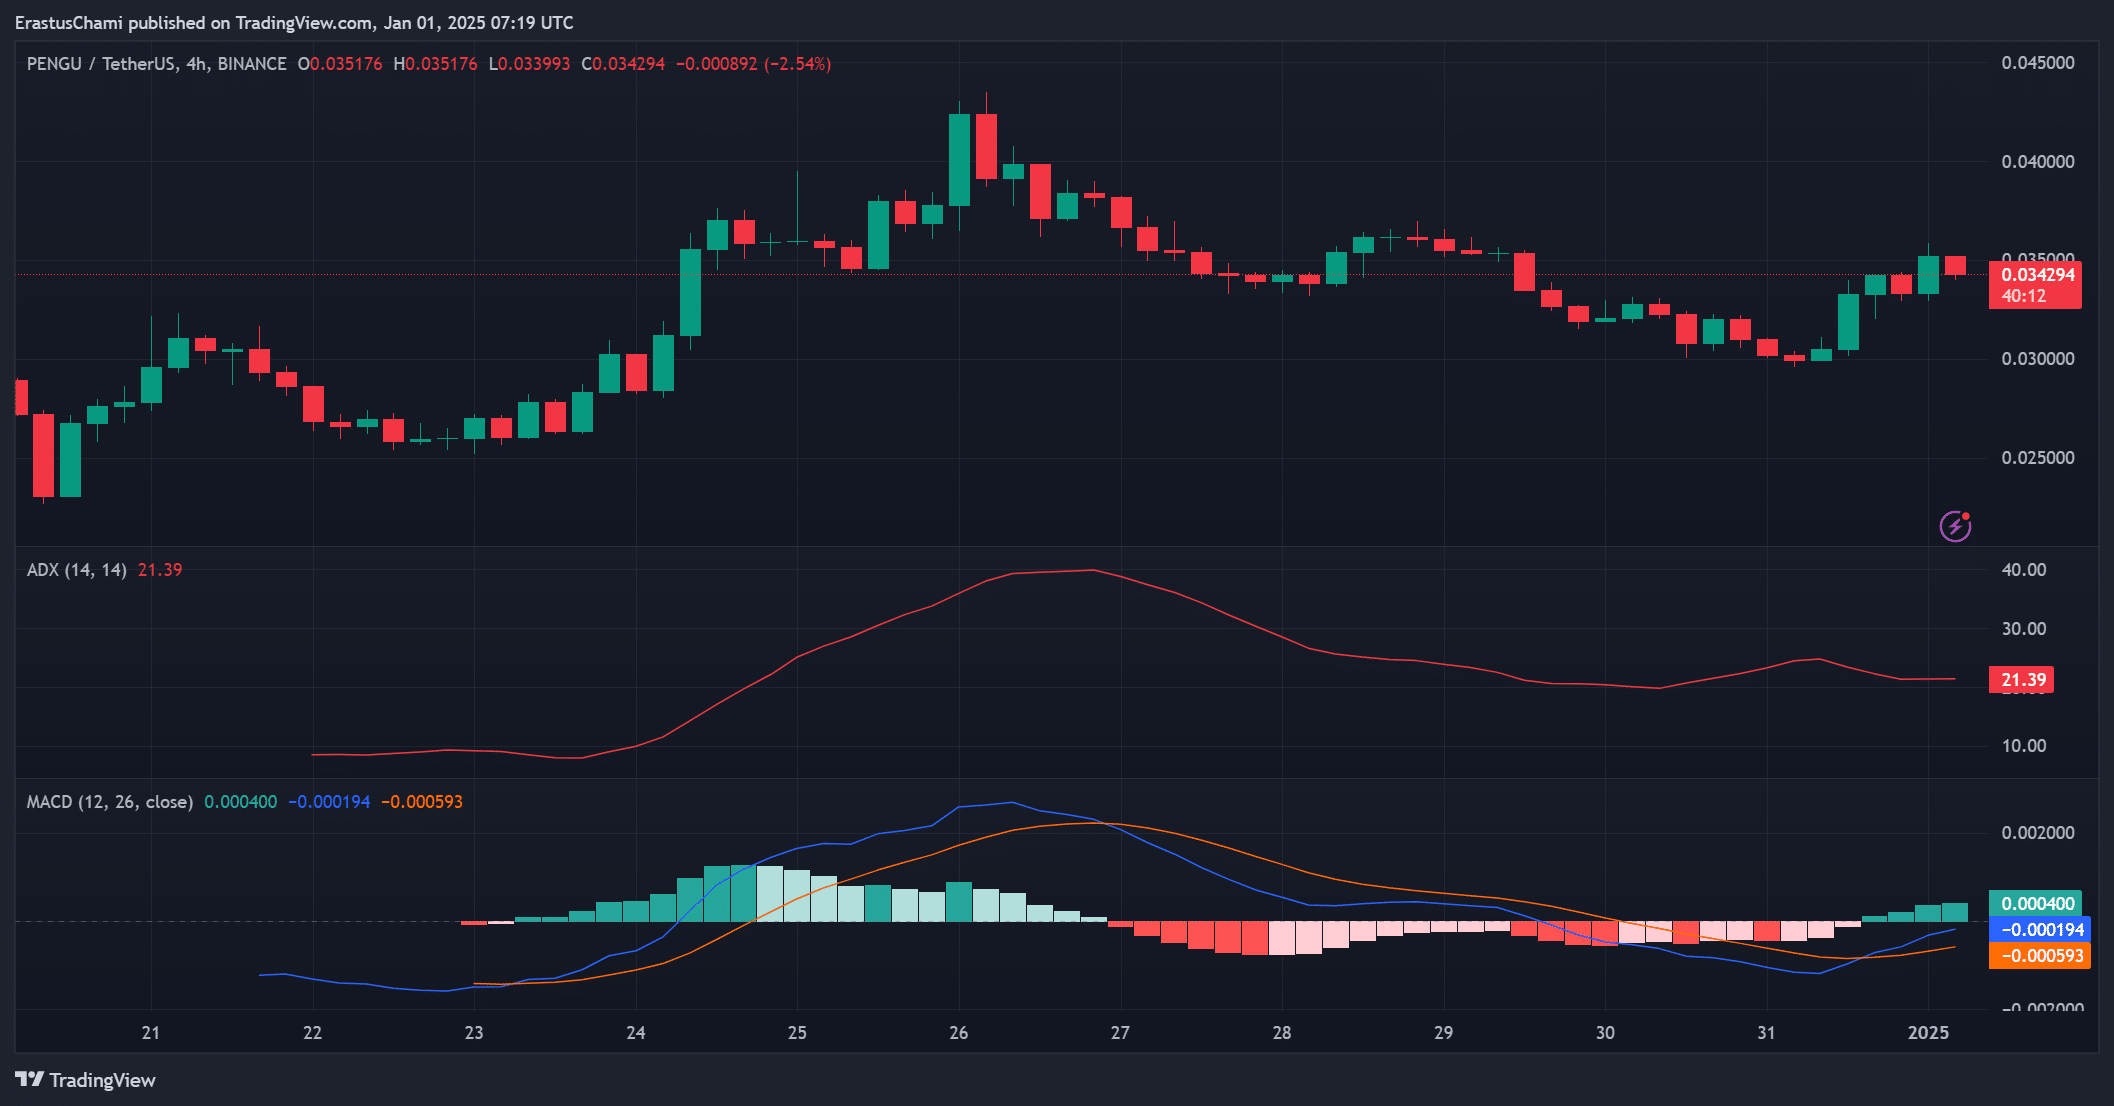Click the low price value L0.033993
The height and width of the screenshot is (1106, 2114).
529,64
